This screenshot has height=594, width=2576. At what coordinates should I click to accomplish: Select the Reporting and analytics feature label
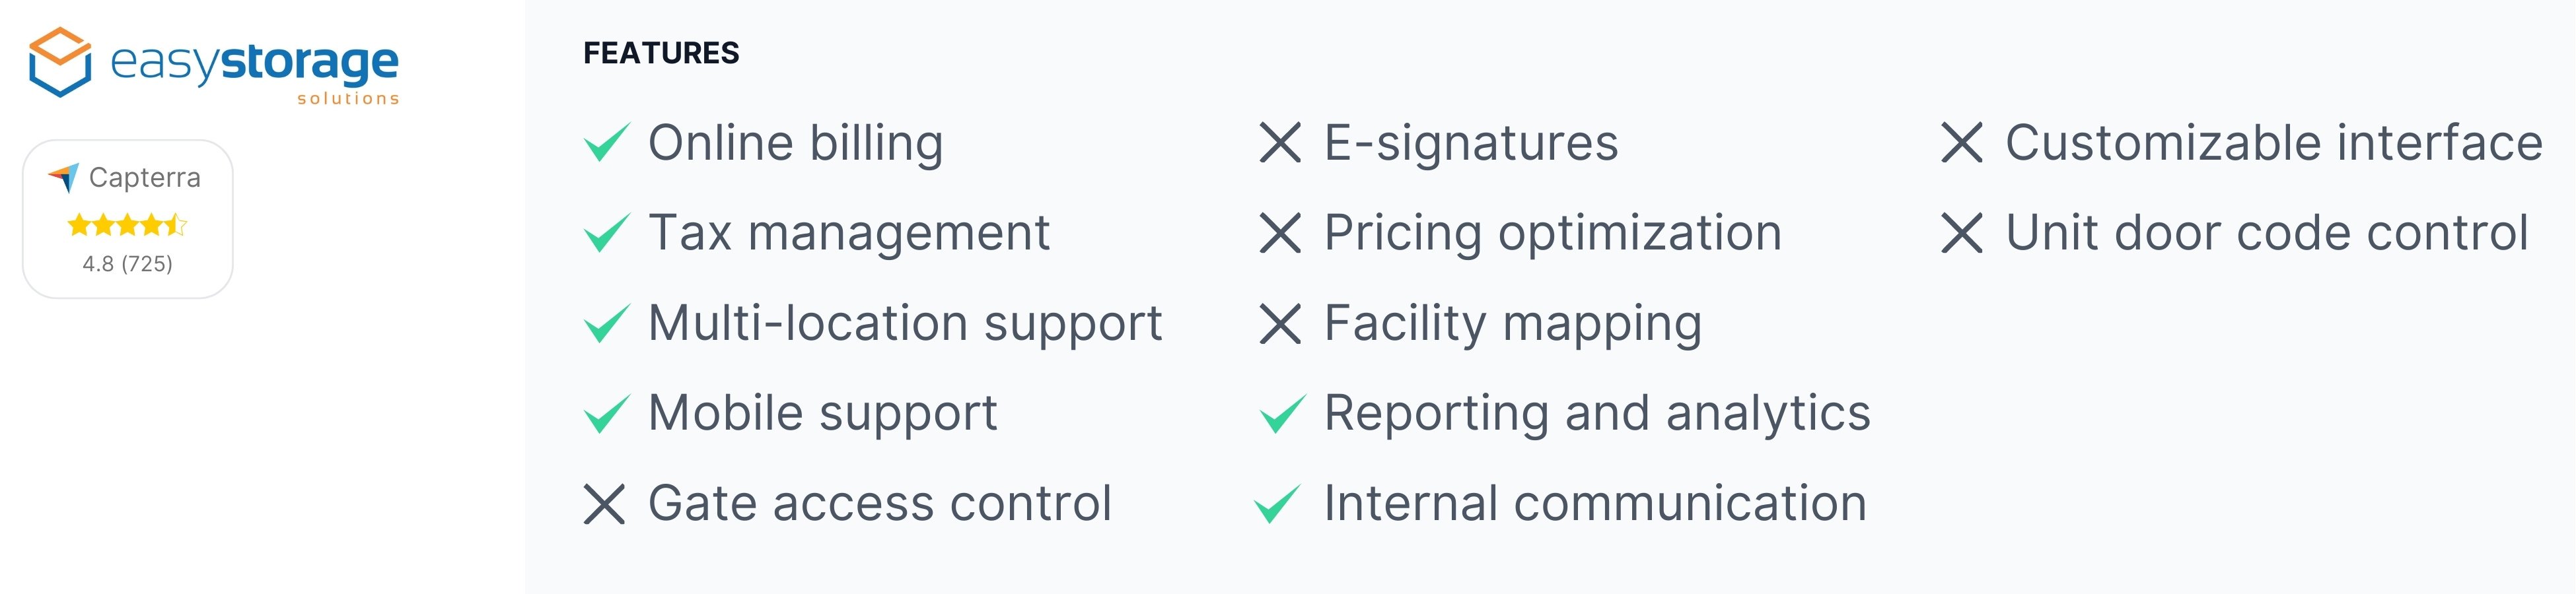[x=1597, y=414]
